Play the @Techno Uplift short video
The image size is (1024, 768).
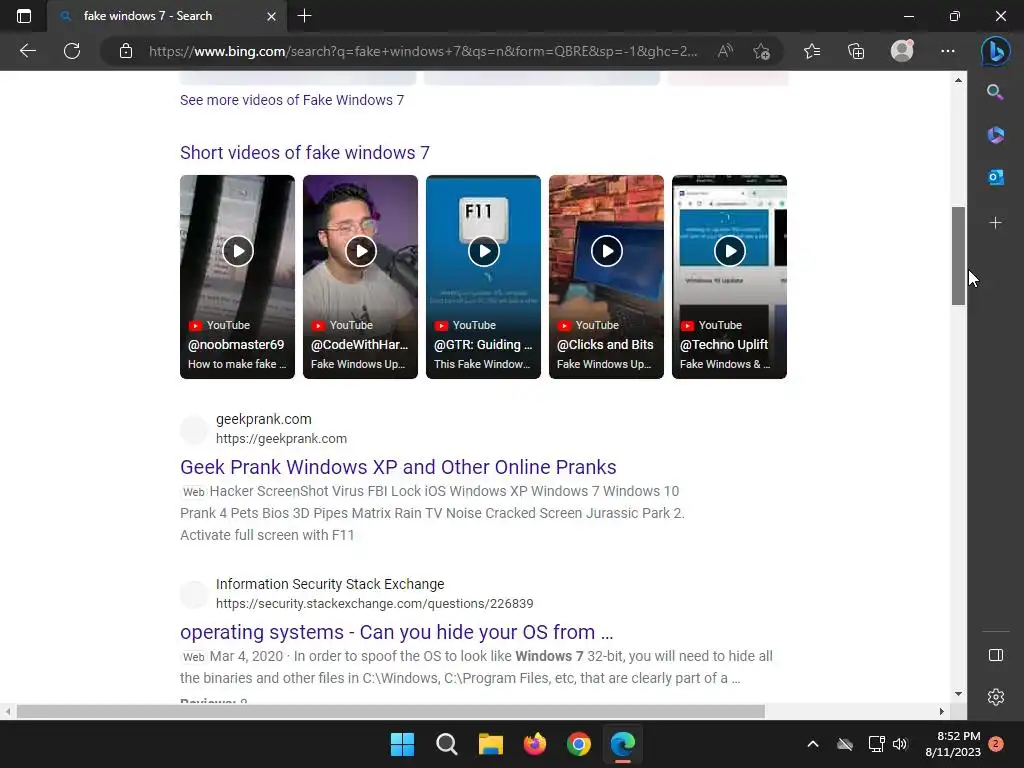[x=729, y=251]
